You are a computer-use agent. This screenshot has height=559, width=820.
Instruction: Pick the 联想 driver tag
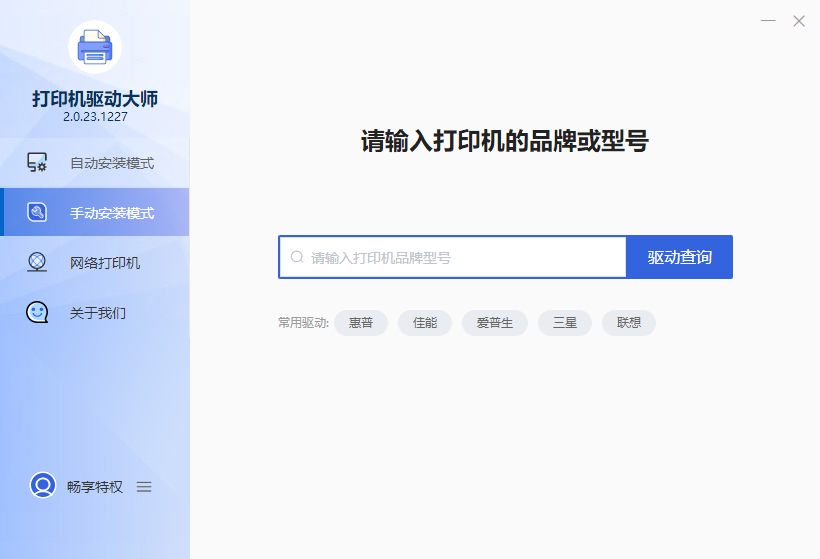tap(629, 323)
